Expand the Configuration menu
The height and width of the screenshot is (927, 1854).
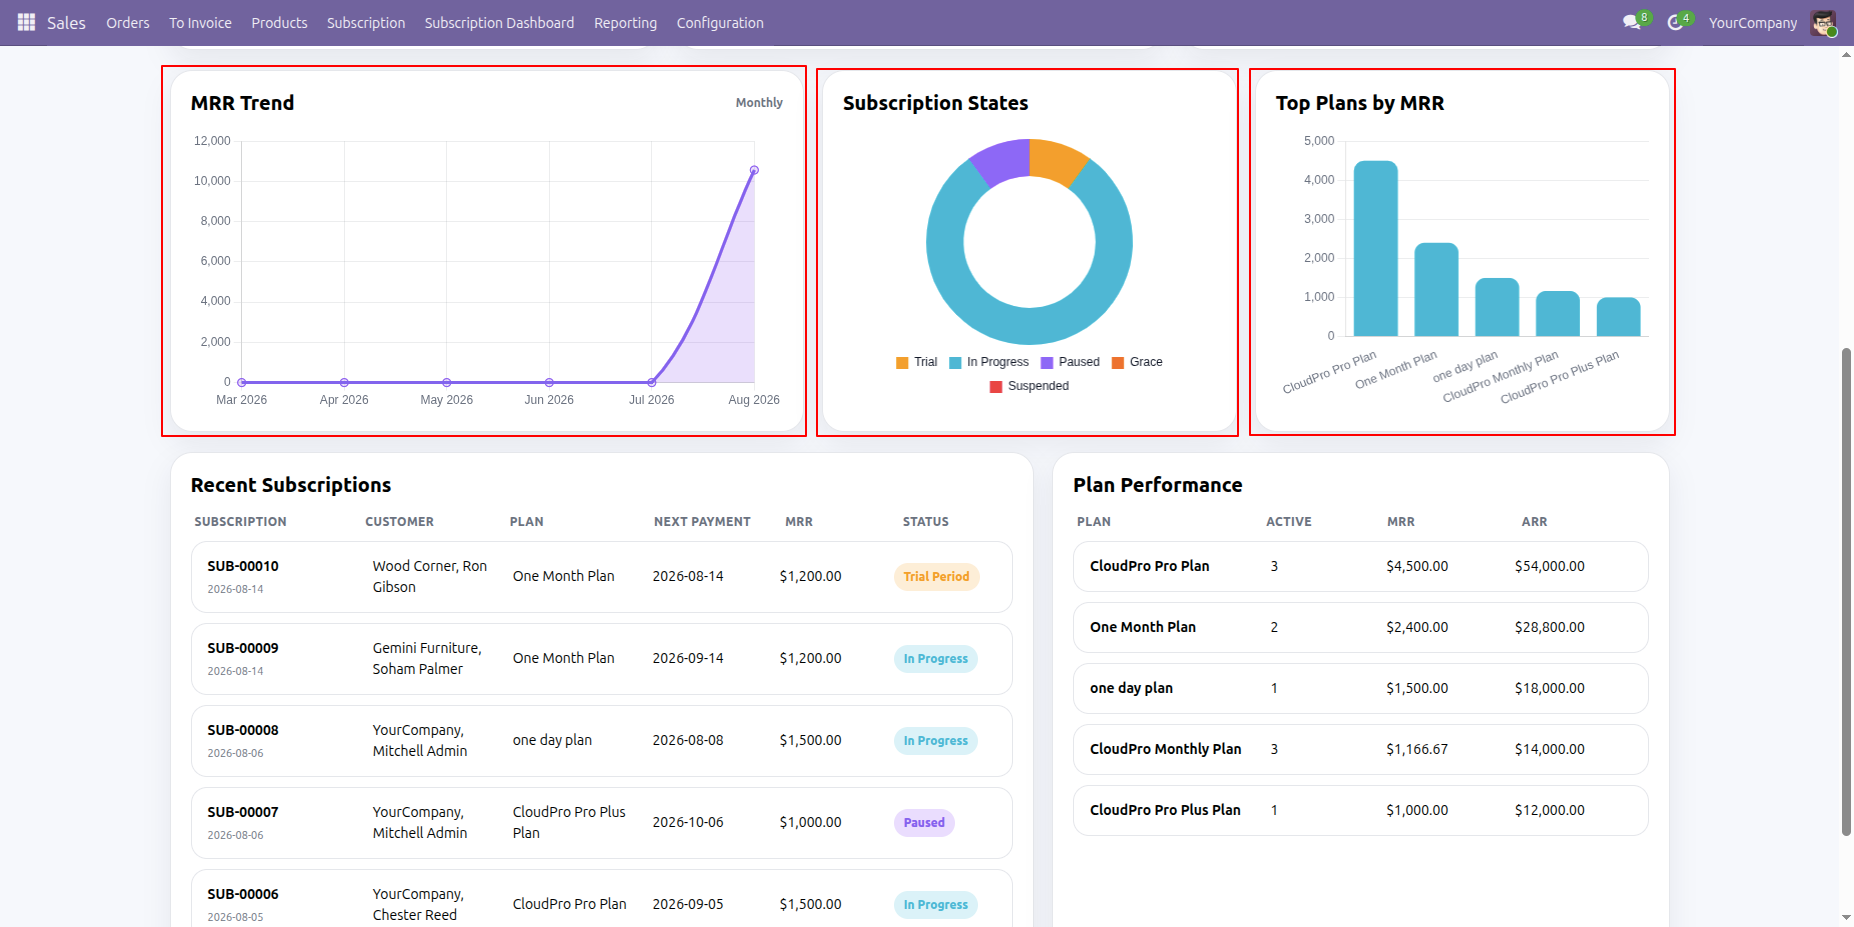tap(720, 23)
